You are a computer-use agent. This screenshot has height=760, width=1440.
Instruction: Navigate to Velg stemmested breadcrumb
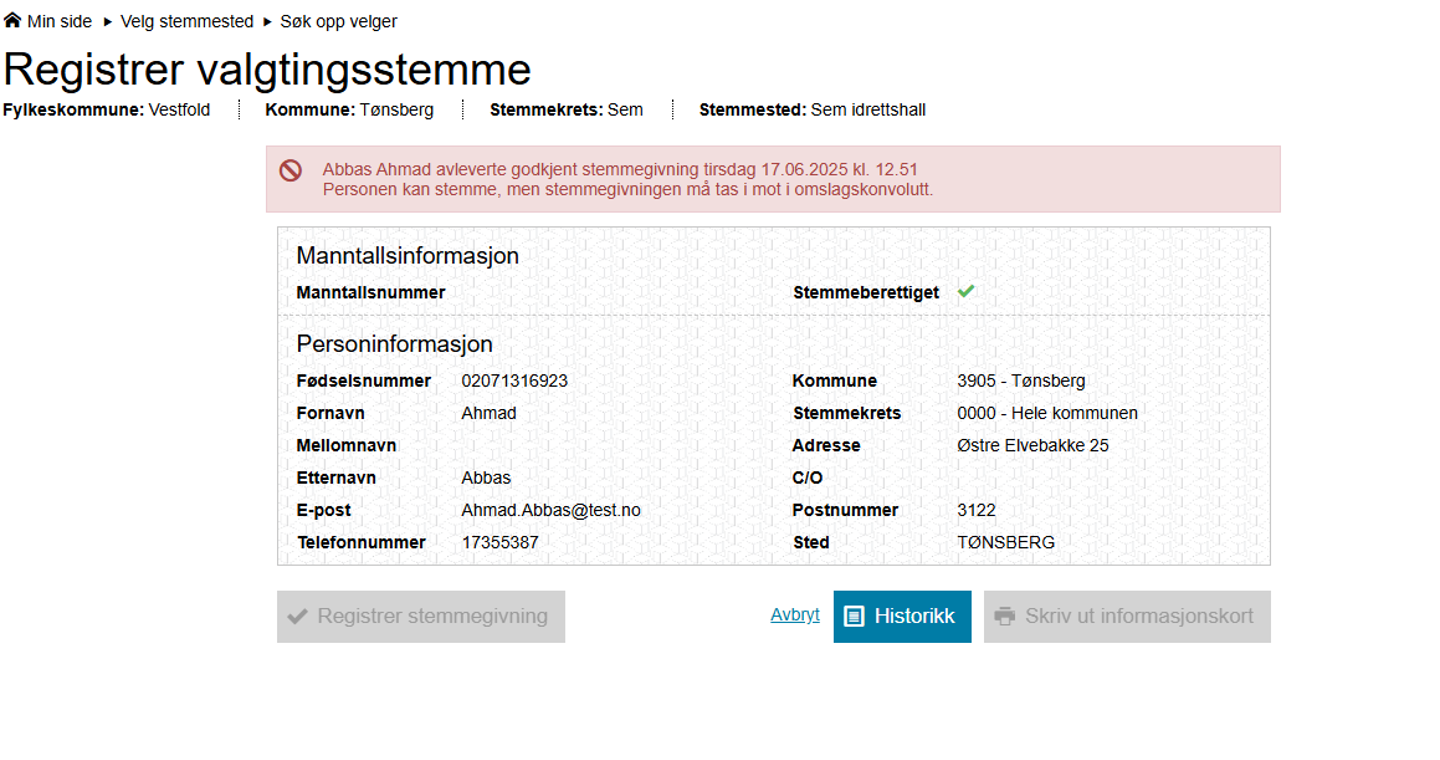pos(187,21)
